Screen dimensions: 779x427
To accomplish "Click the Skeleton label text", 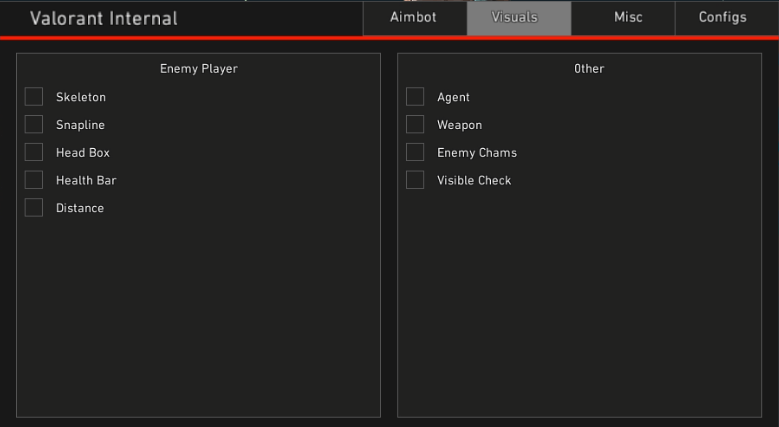I will pos(80,97).
